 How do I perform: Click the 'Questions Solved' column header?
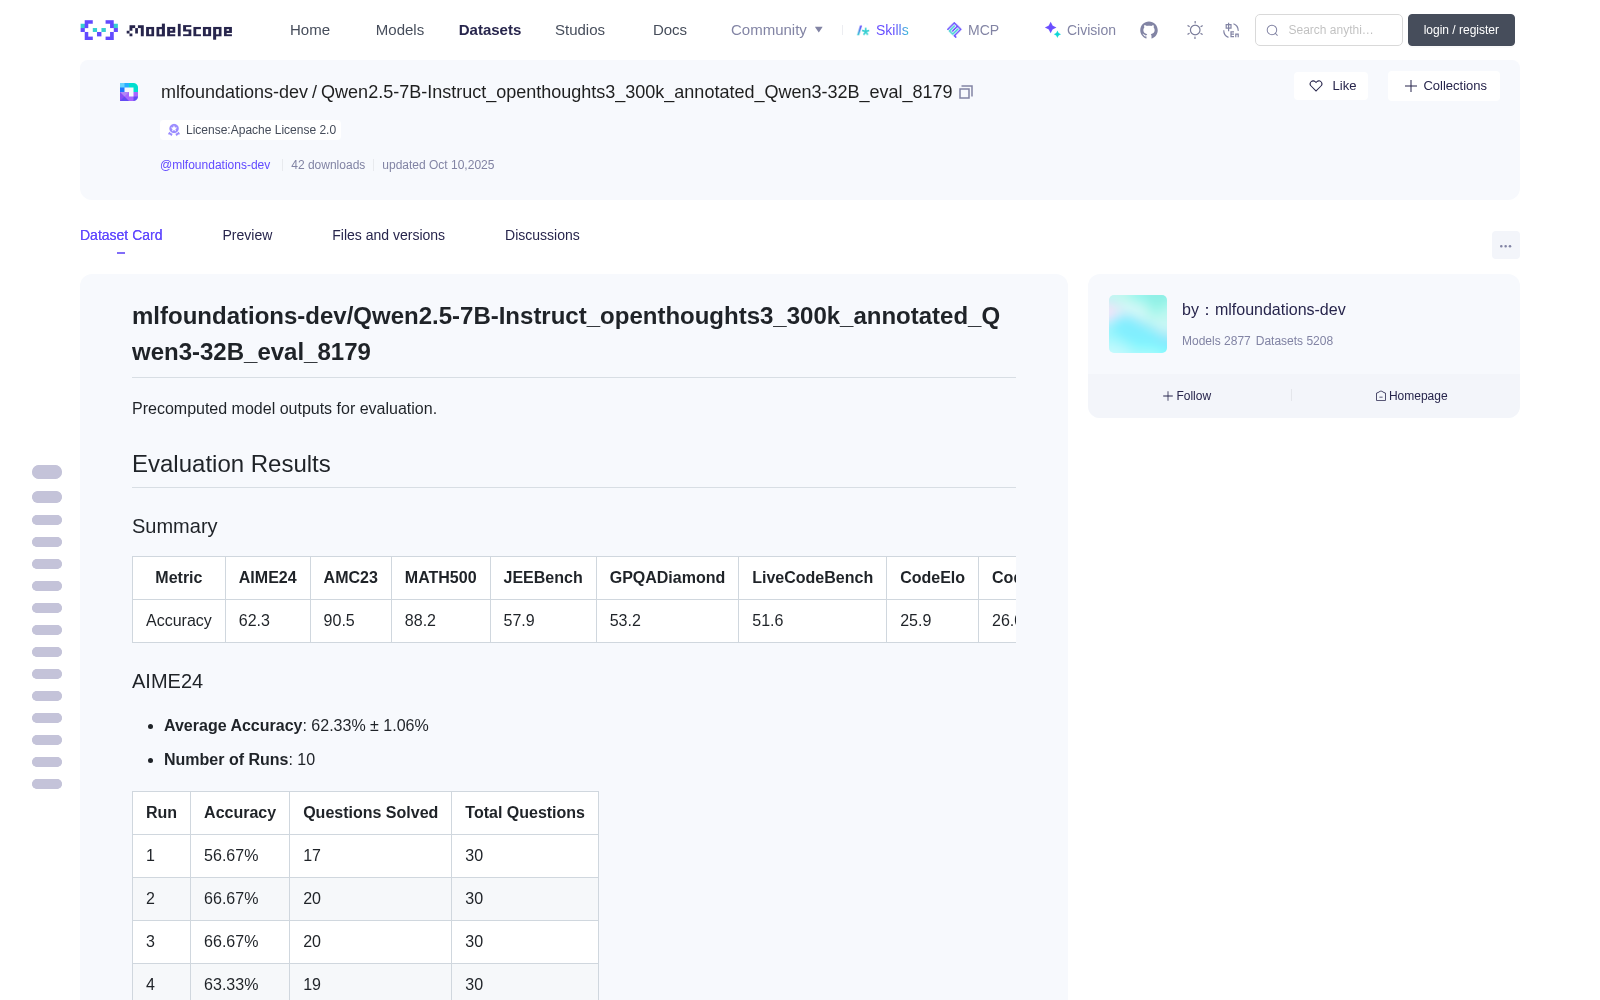click(371, 813)
